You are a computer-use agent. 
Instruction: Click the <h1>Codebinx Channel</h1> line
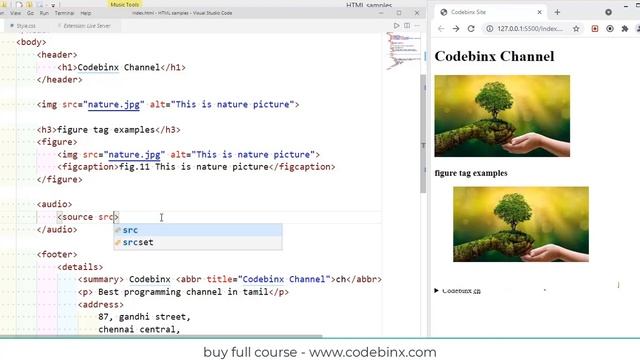121,67
